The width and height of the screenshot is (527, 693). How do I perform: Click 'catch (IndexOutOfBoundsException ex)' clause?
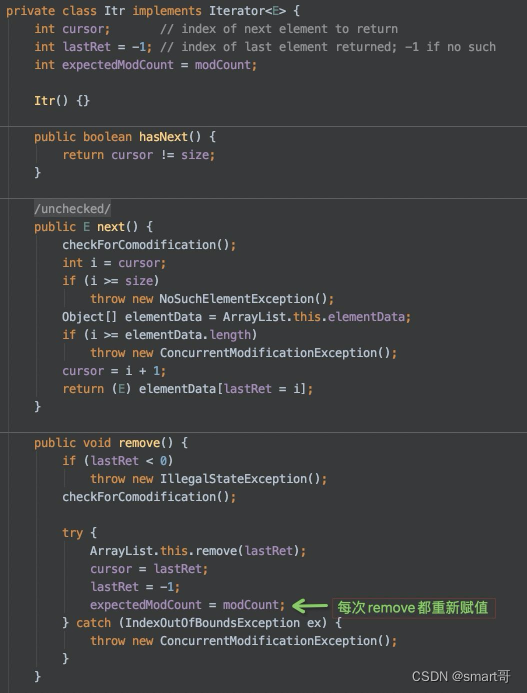coord(202,624)
